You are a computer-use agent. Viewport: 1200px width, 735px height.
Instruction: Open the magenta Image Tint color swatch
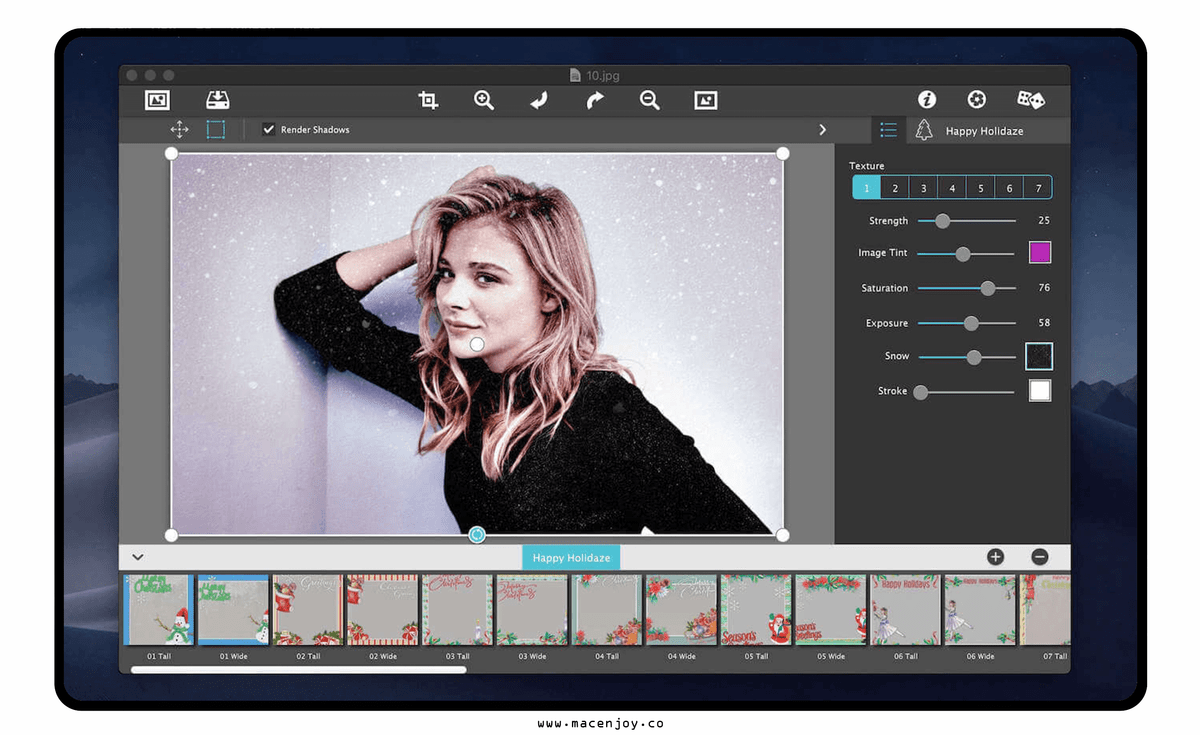pyautogui.click(x=1040, y=253)
